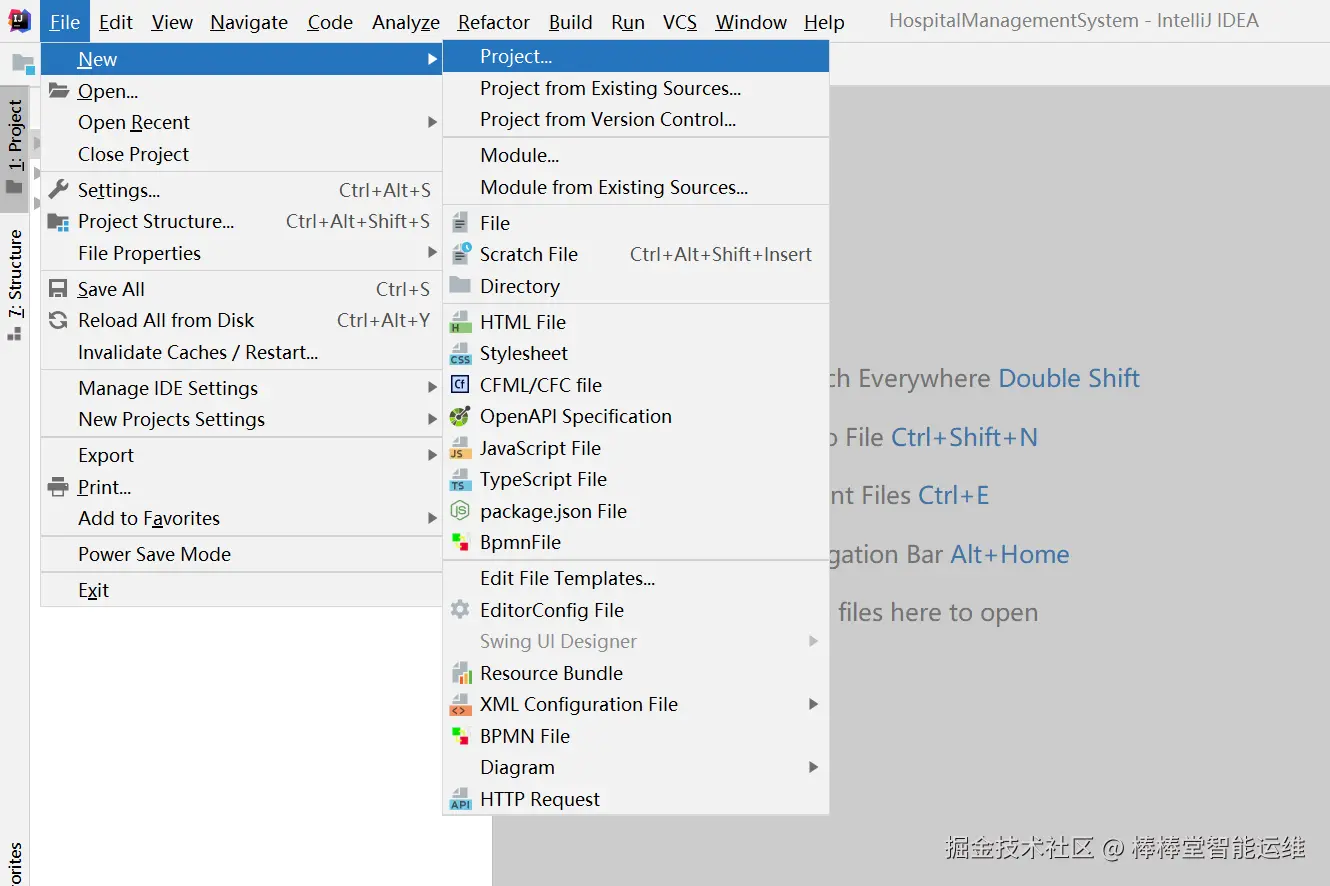Open the Window menu
This screenshot has height=886, width=1330.
coord(751,22)
